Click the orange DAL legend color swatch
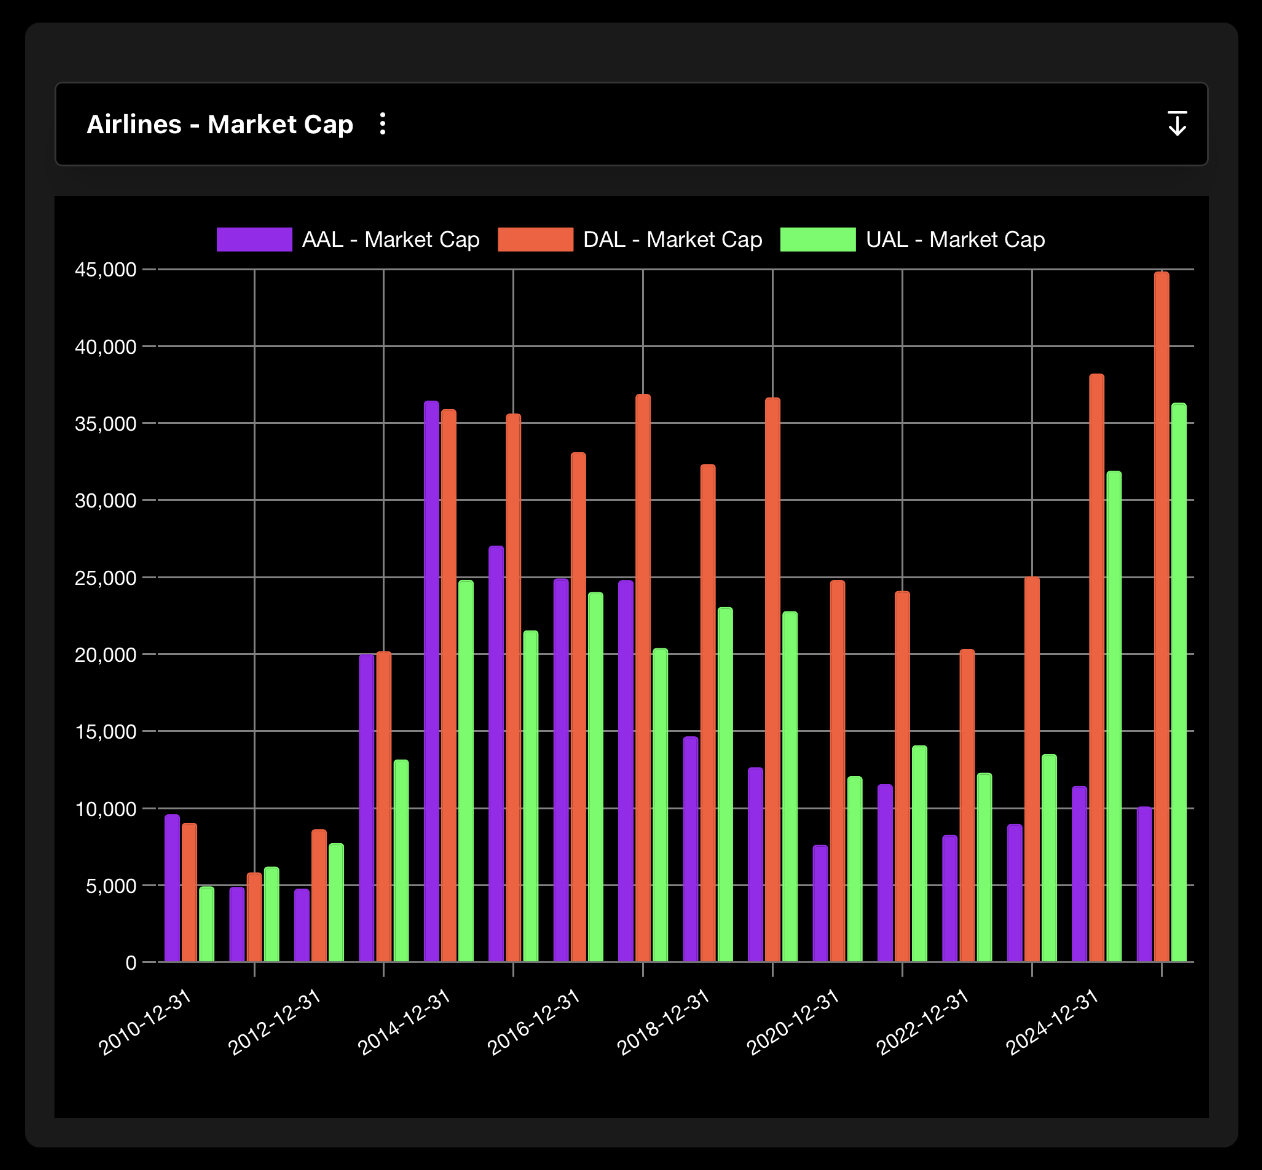The image size is (1262, 1170). point(535,240)
